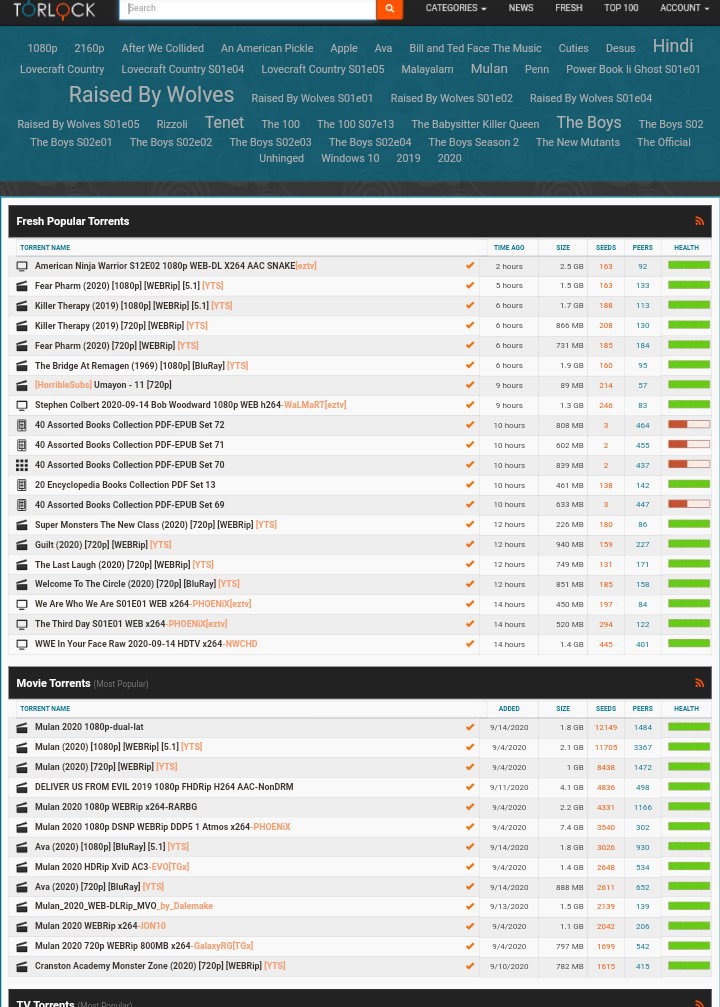This screenshot has height=1007, width=720.
Task: Click TV icon beside We Are Who We Are
Action: 22,604
